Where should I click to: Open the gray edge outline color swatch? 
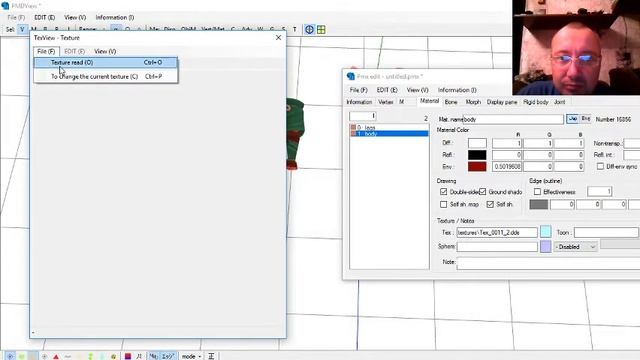point(538,204)
